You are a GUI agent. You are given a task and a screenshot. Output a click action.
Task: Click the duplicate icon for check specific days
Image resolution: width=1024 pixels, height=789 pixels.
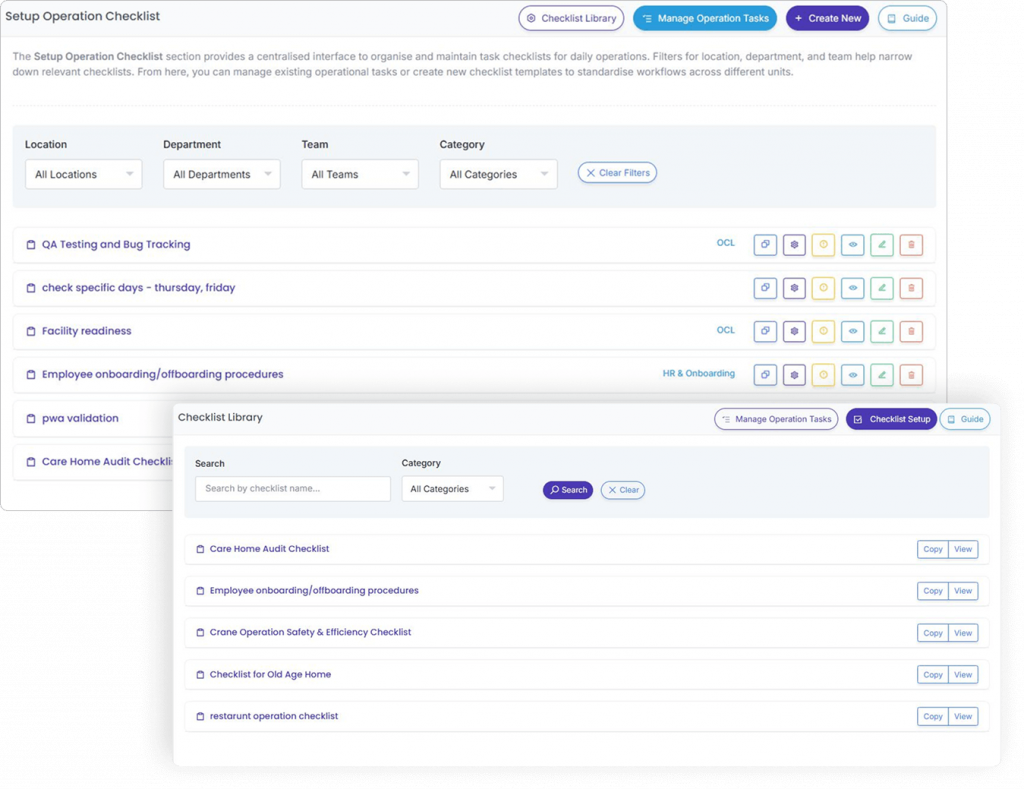point(765,288)
